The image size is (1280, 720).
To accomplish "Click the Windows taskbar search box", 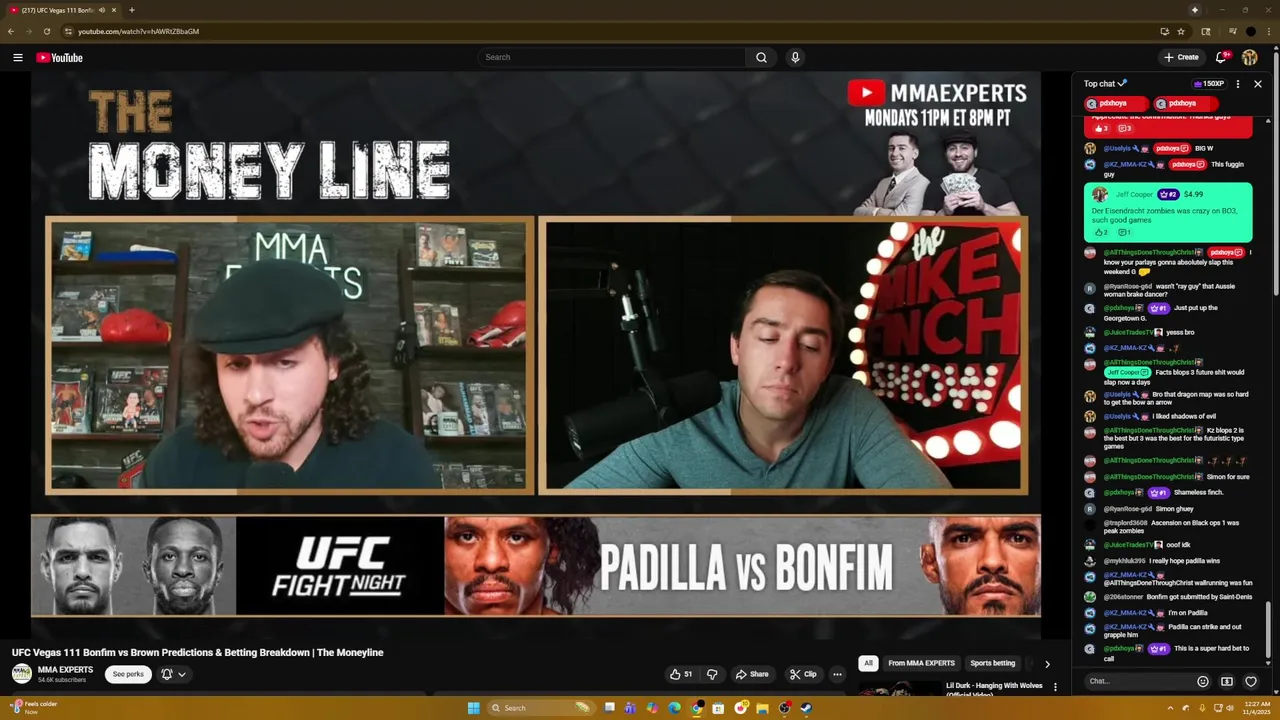I will click(540, 708).
